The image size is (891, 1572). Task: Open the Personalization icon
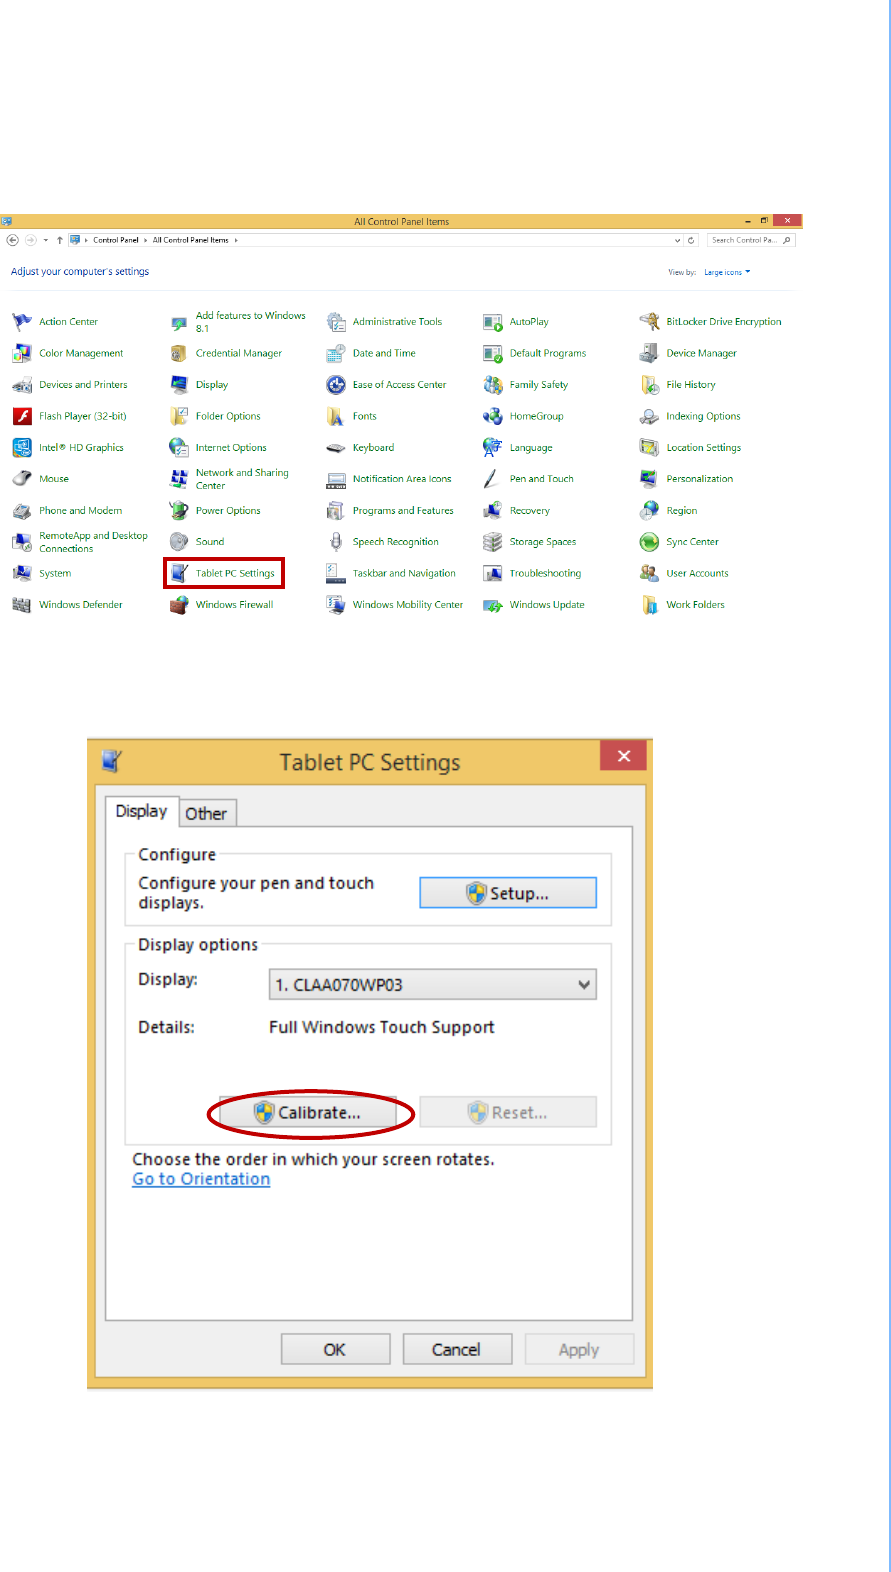click(x=649, y=479)
